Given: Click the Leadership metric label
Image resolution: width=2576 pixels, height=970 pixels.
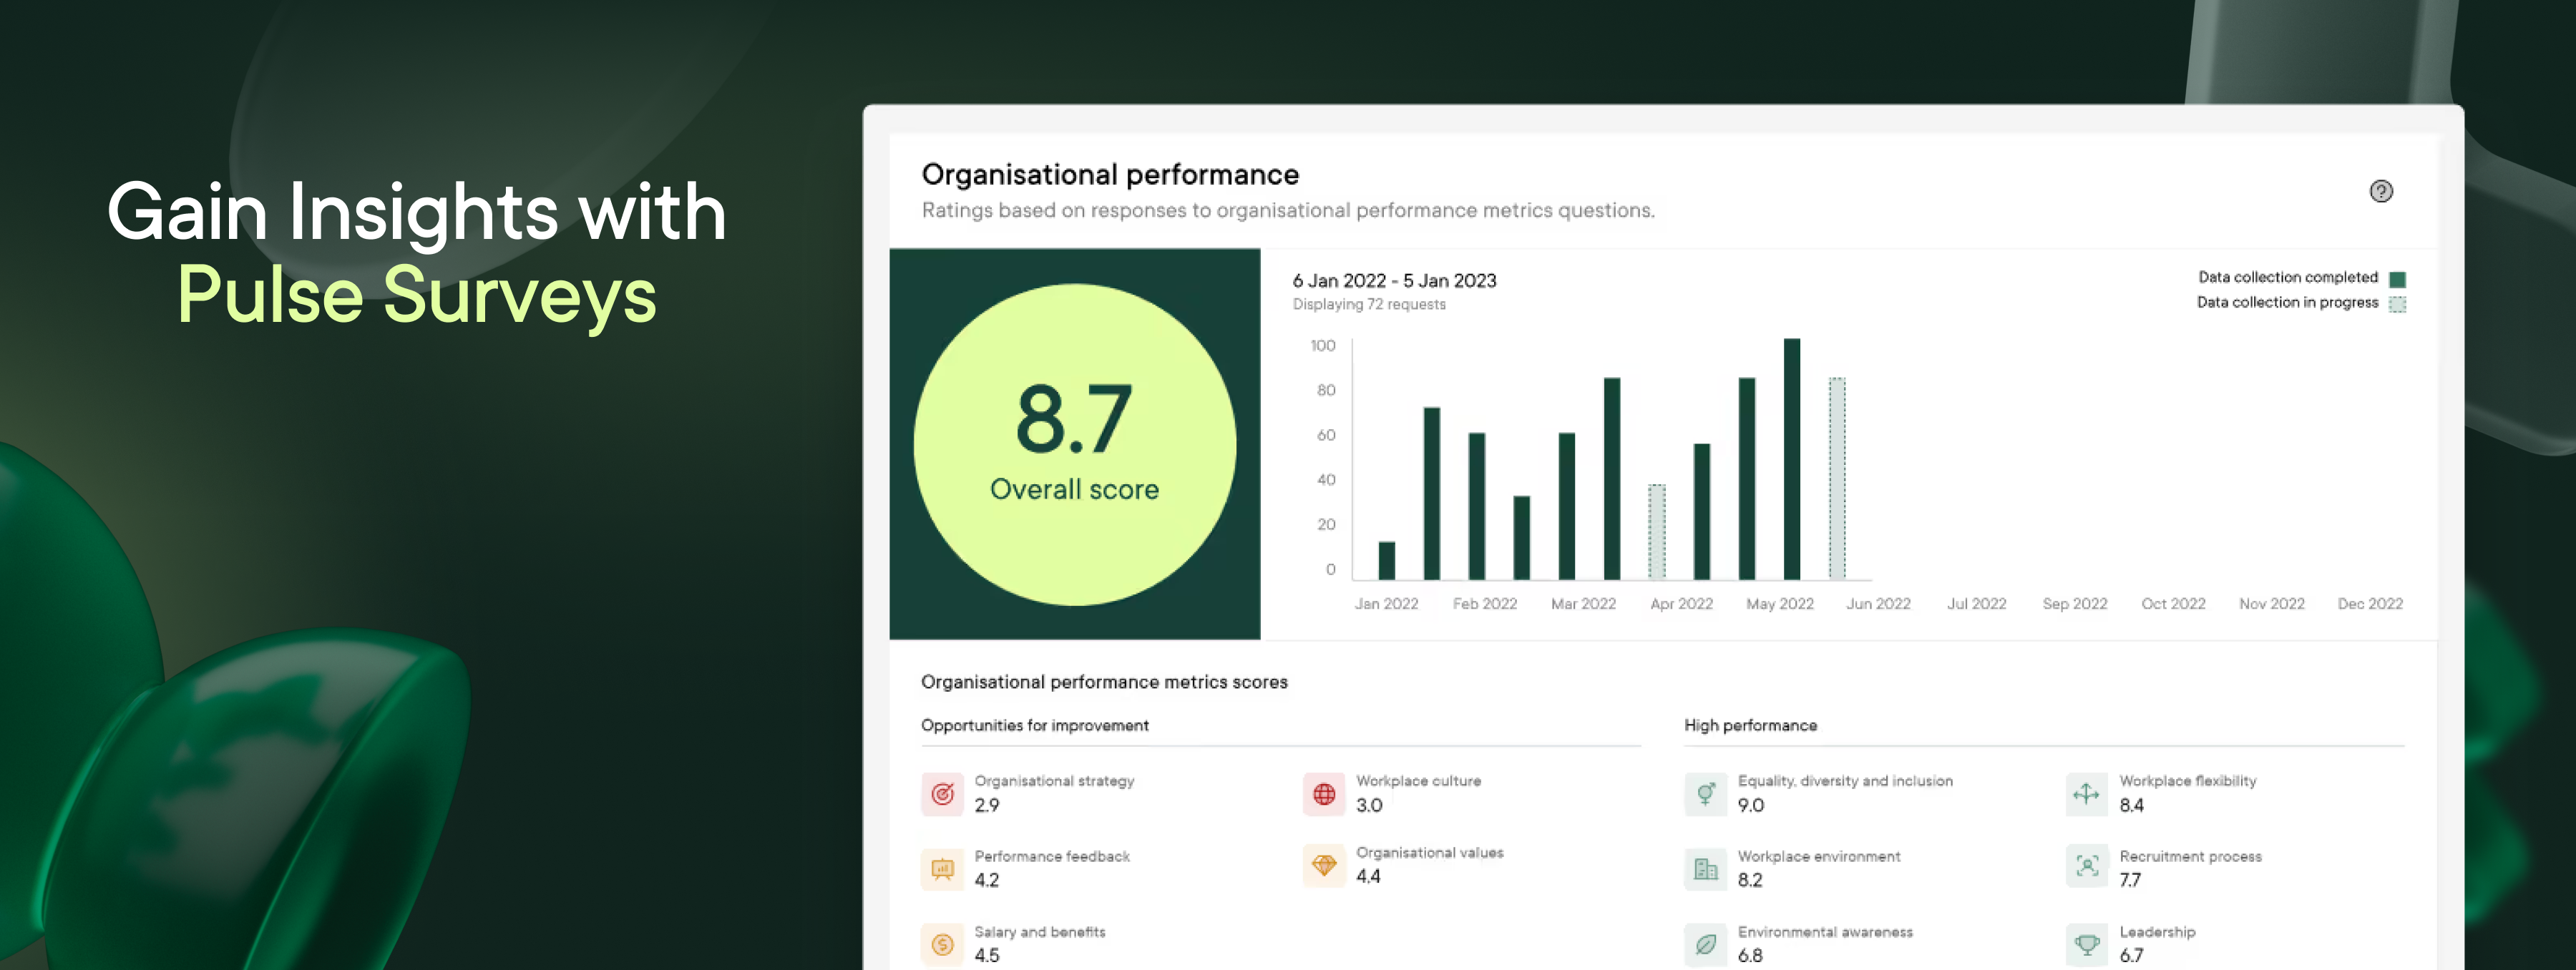Looking at the screenshot, I should (x=2157, y=932).
